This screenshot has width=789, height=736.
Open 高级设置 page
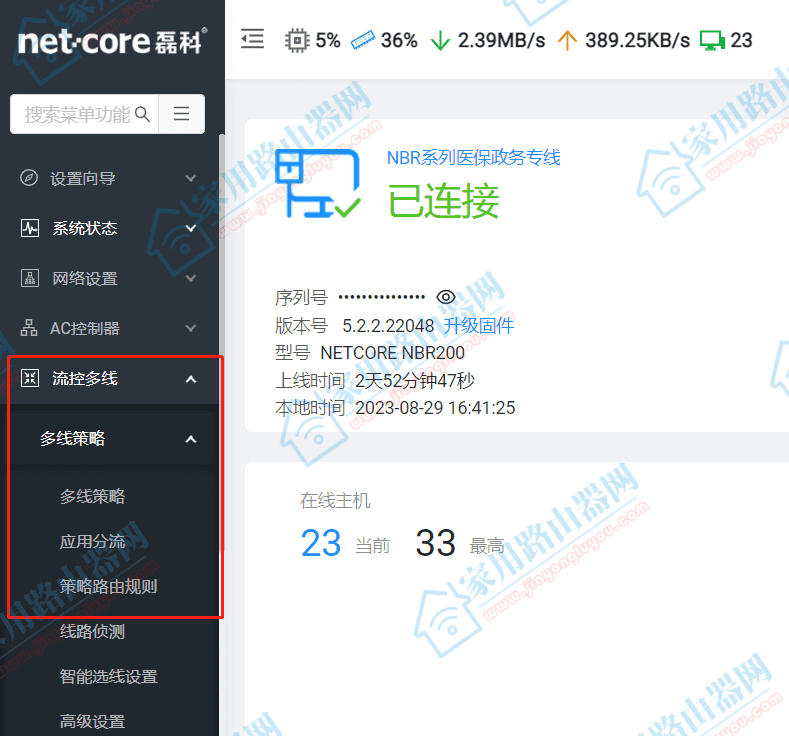[93, 721]
